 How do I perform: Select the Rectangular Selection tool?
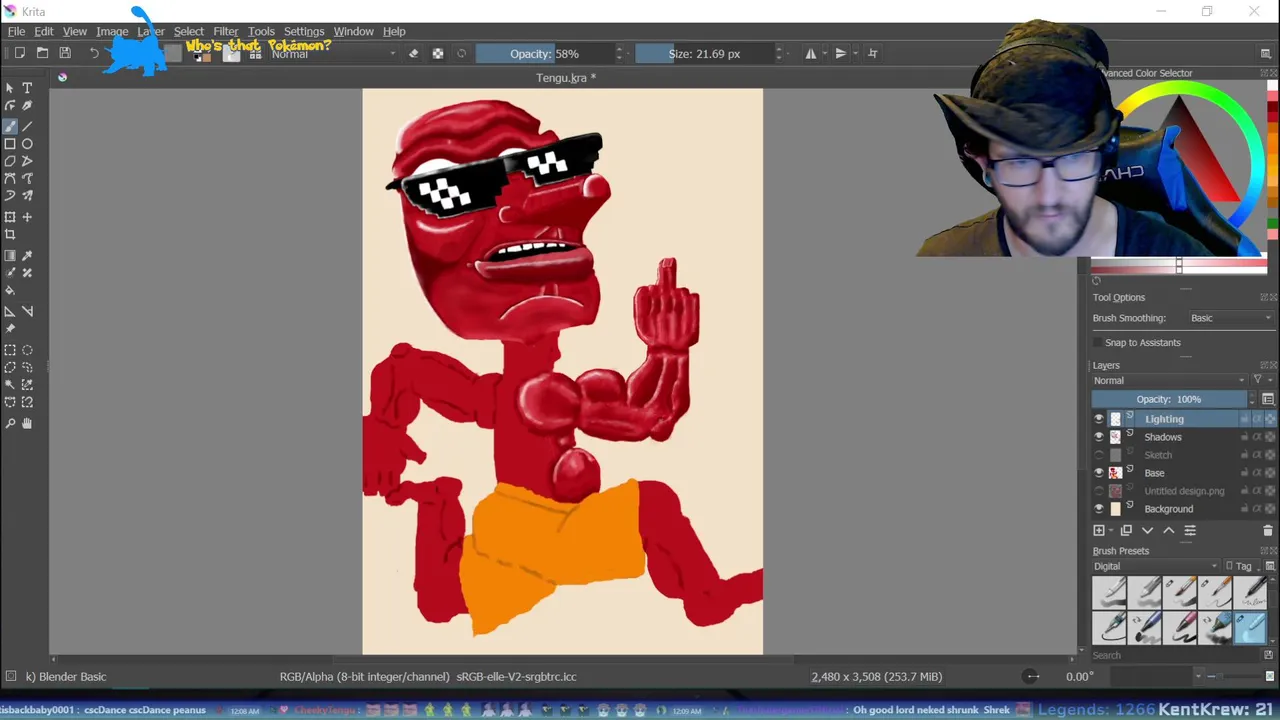coord(10,350)
